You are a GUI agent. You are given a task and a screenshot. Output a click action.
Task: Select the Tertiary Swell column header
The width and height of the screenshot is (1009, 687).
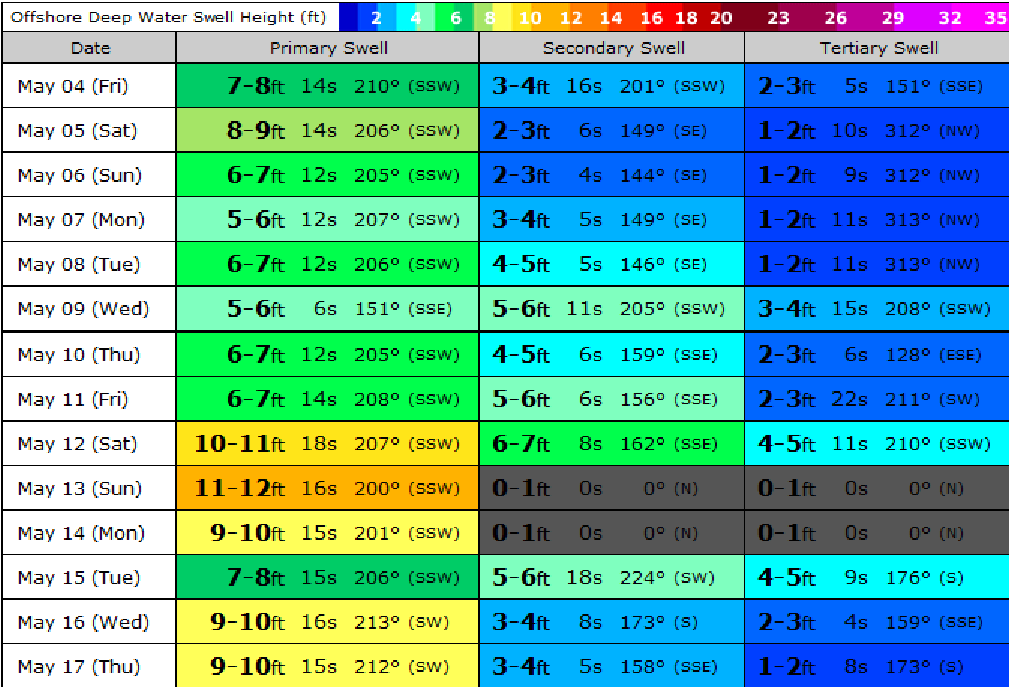pyautogui.click(x=878, y=48)
